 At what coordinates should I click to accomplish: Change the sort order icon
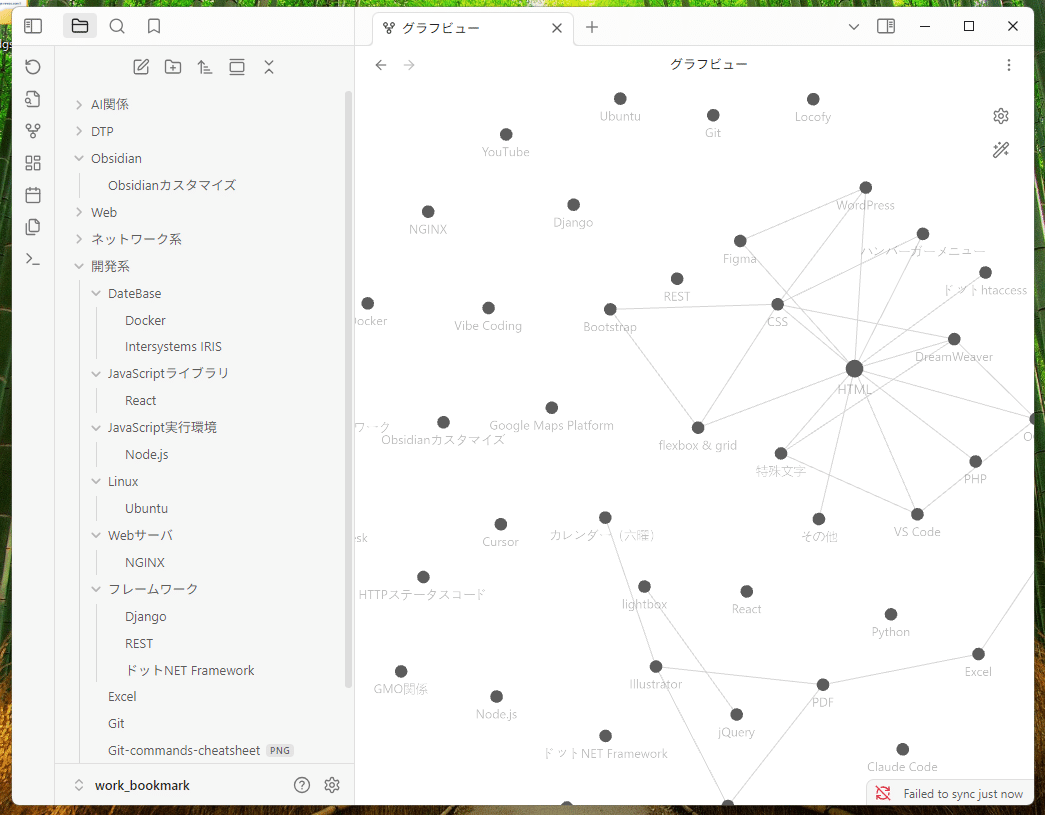[x=205, y=67]
